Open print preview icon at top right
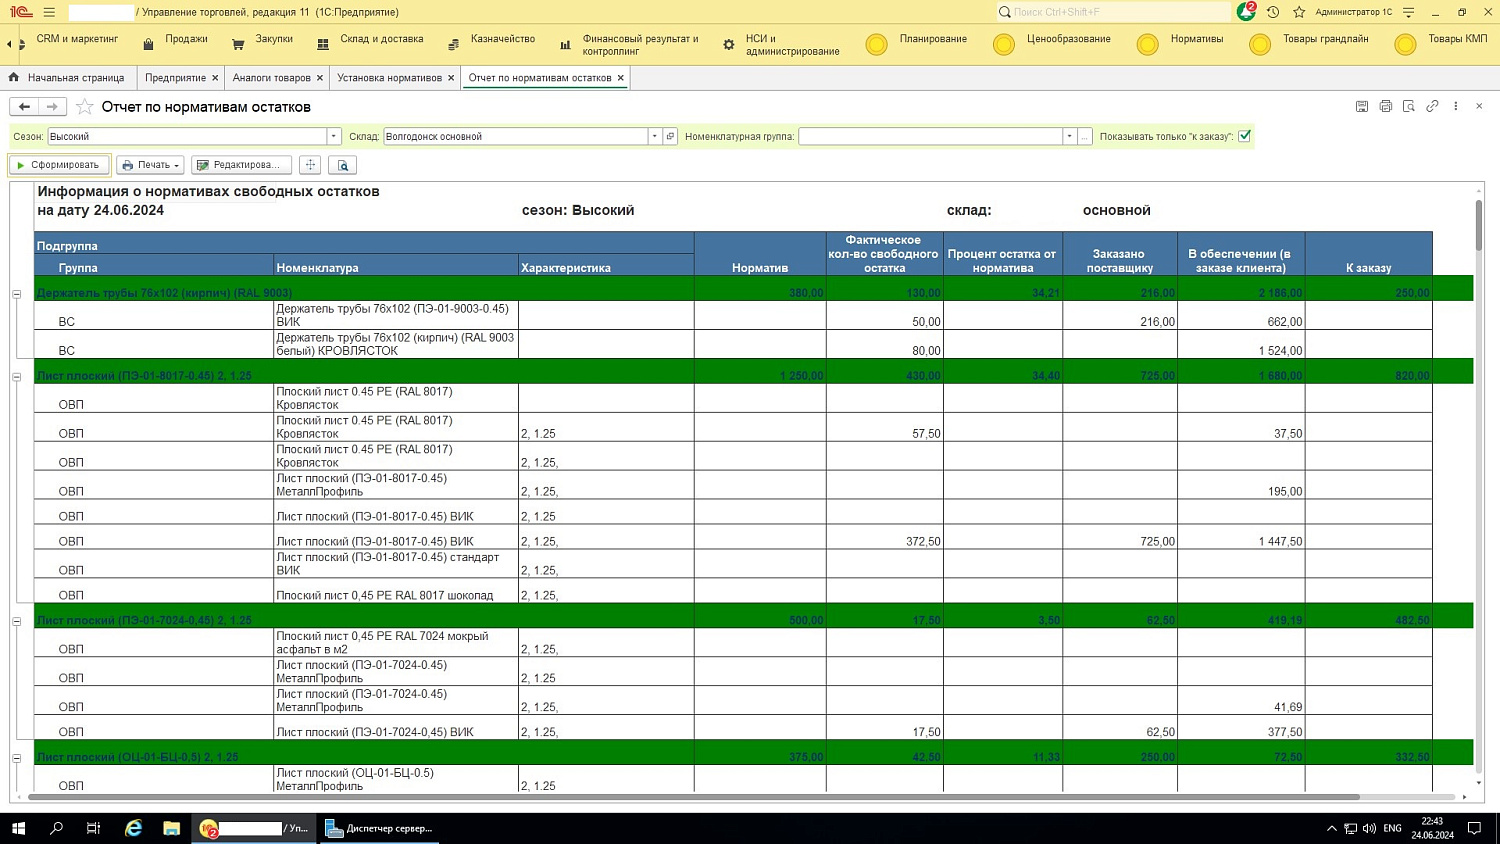This screenshot has height=844, width=1500. click(x=1408, y=106)
